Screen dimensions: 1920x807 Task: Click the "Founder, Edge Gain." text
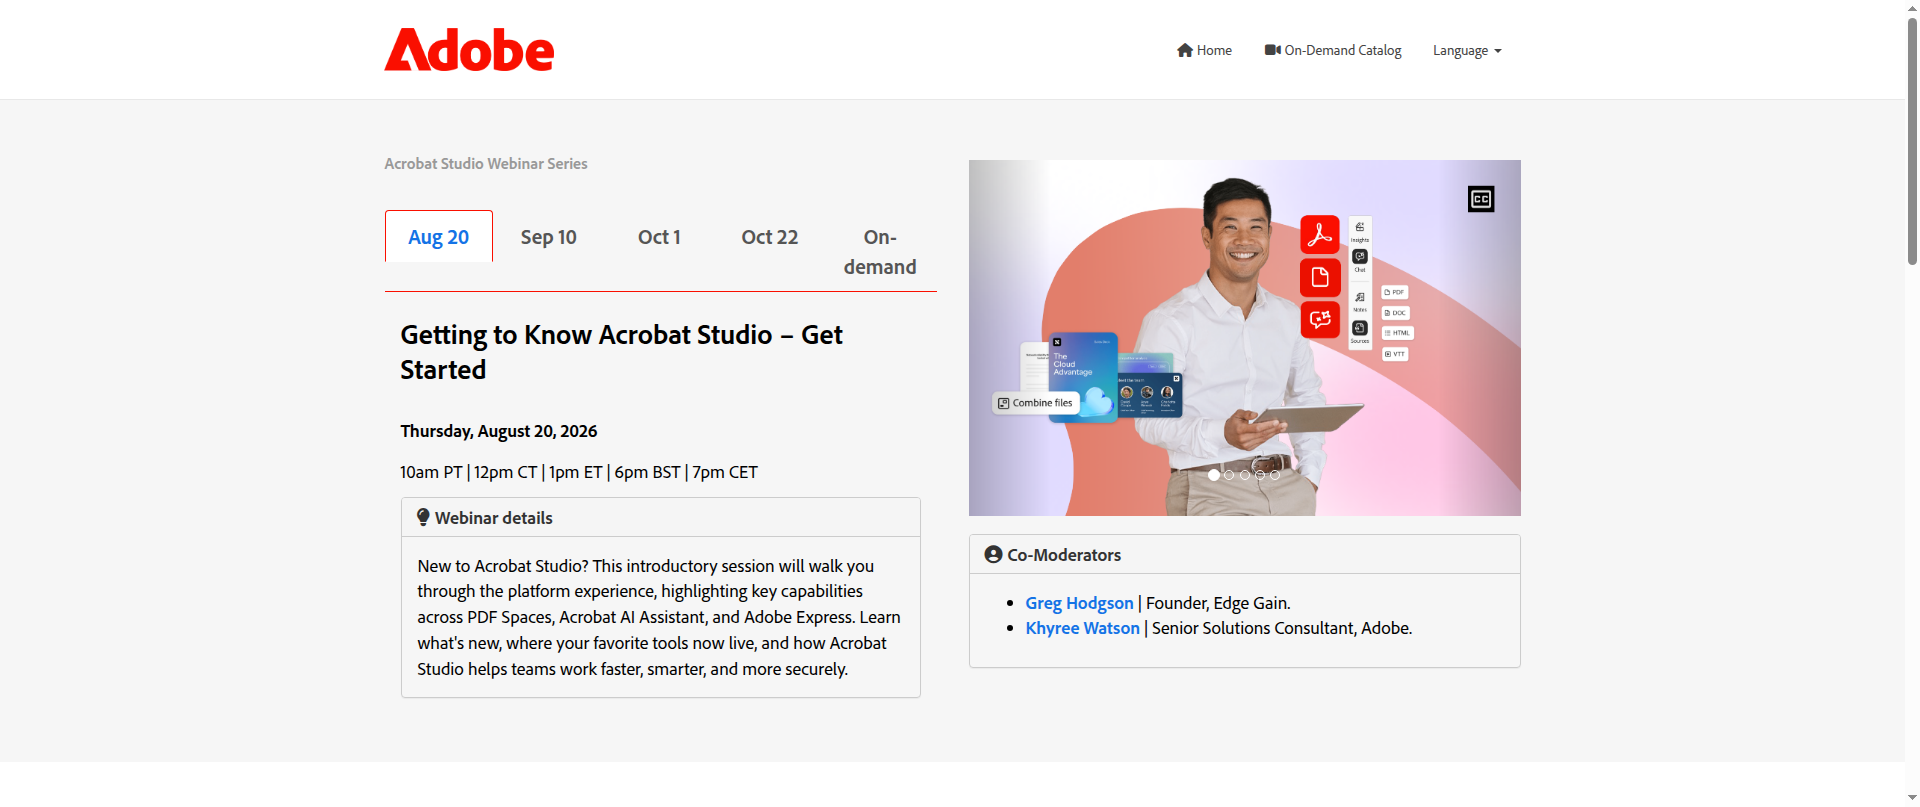click(x=1218, y=603)
